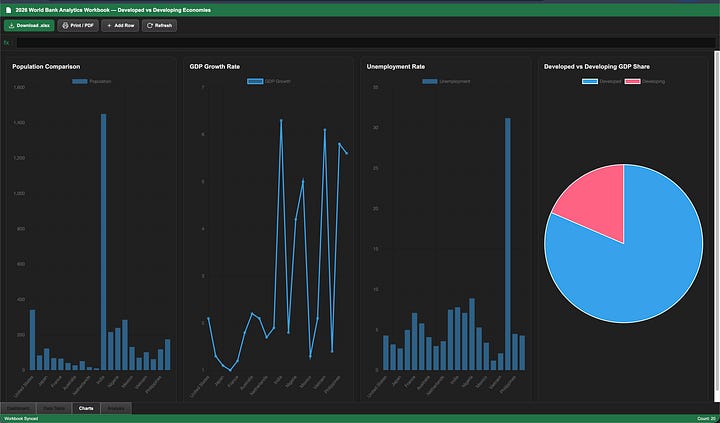Toggle the GDP Growth legend series
720x423 pixels.
[269, 81]
